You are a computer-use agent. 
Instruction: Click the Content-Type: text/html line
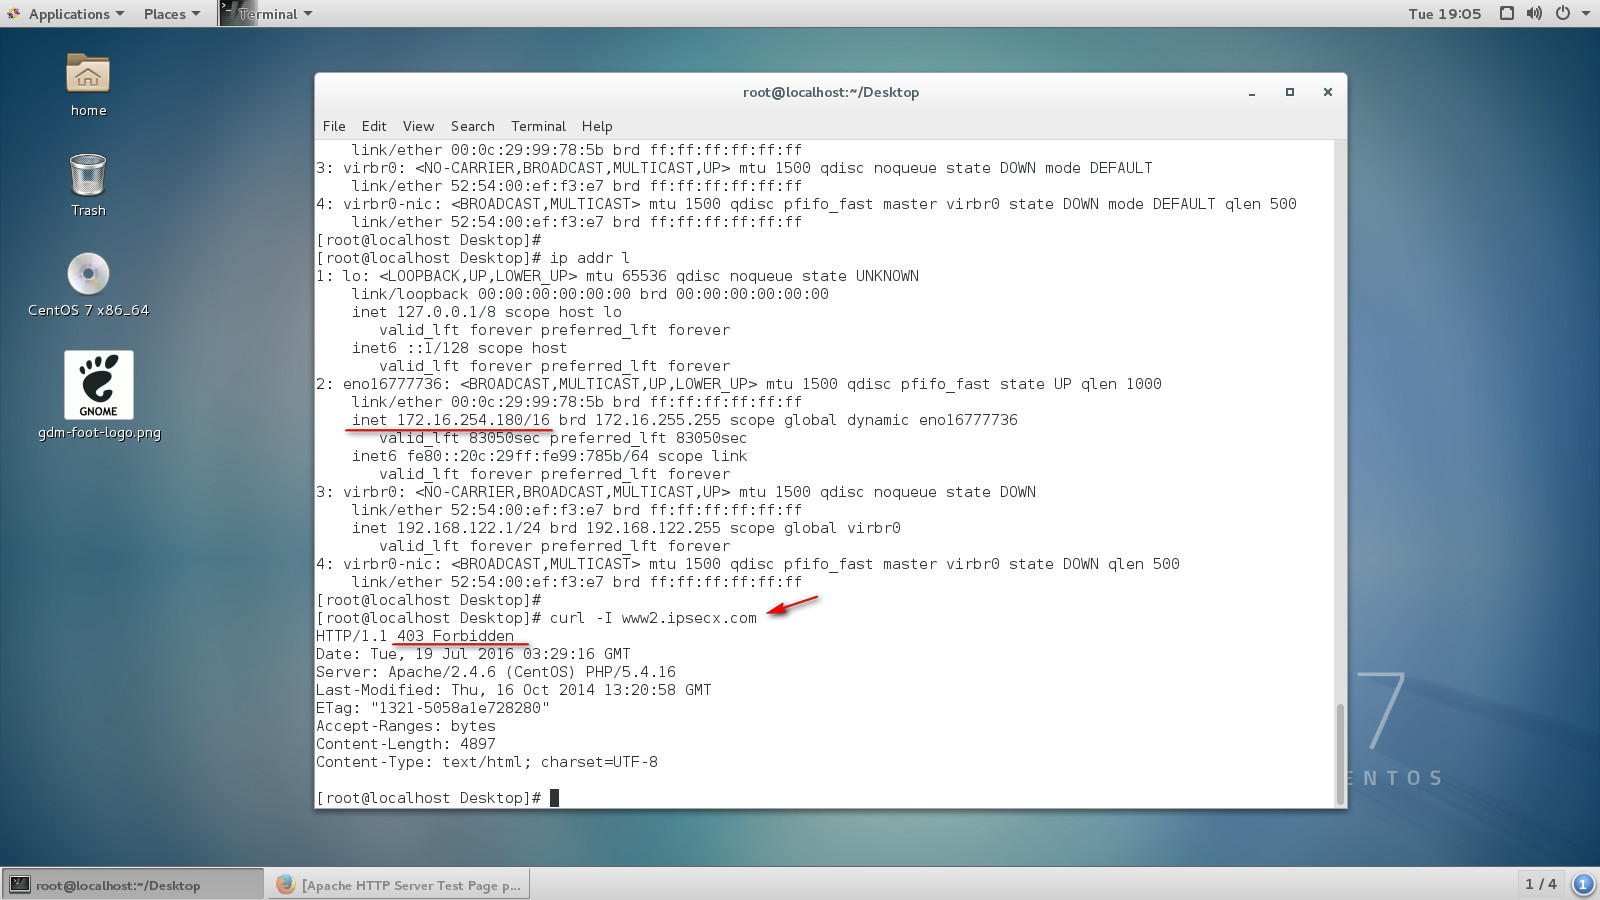(x=487, y=762)
